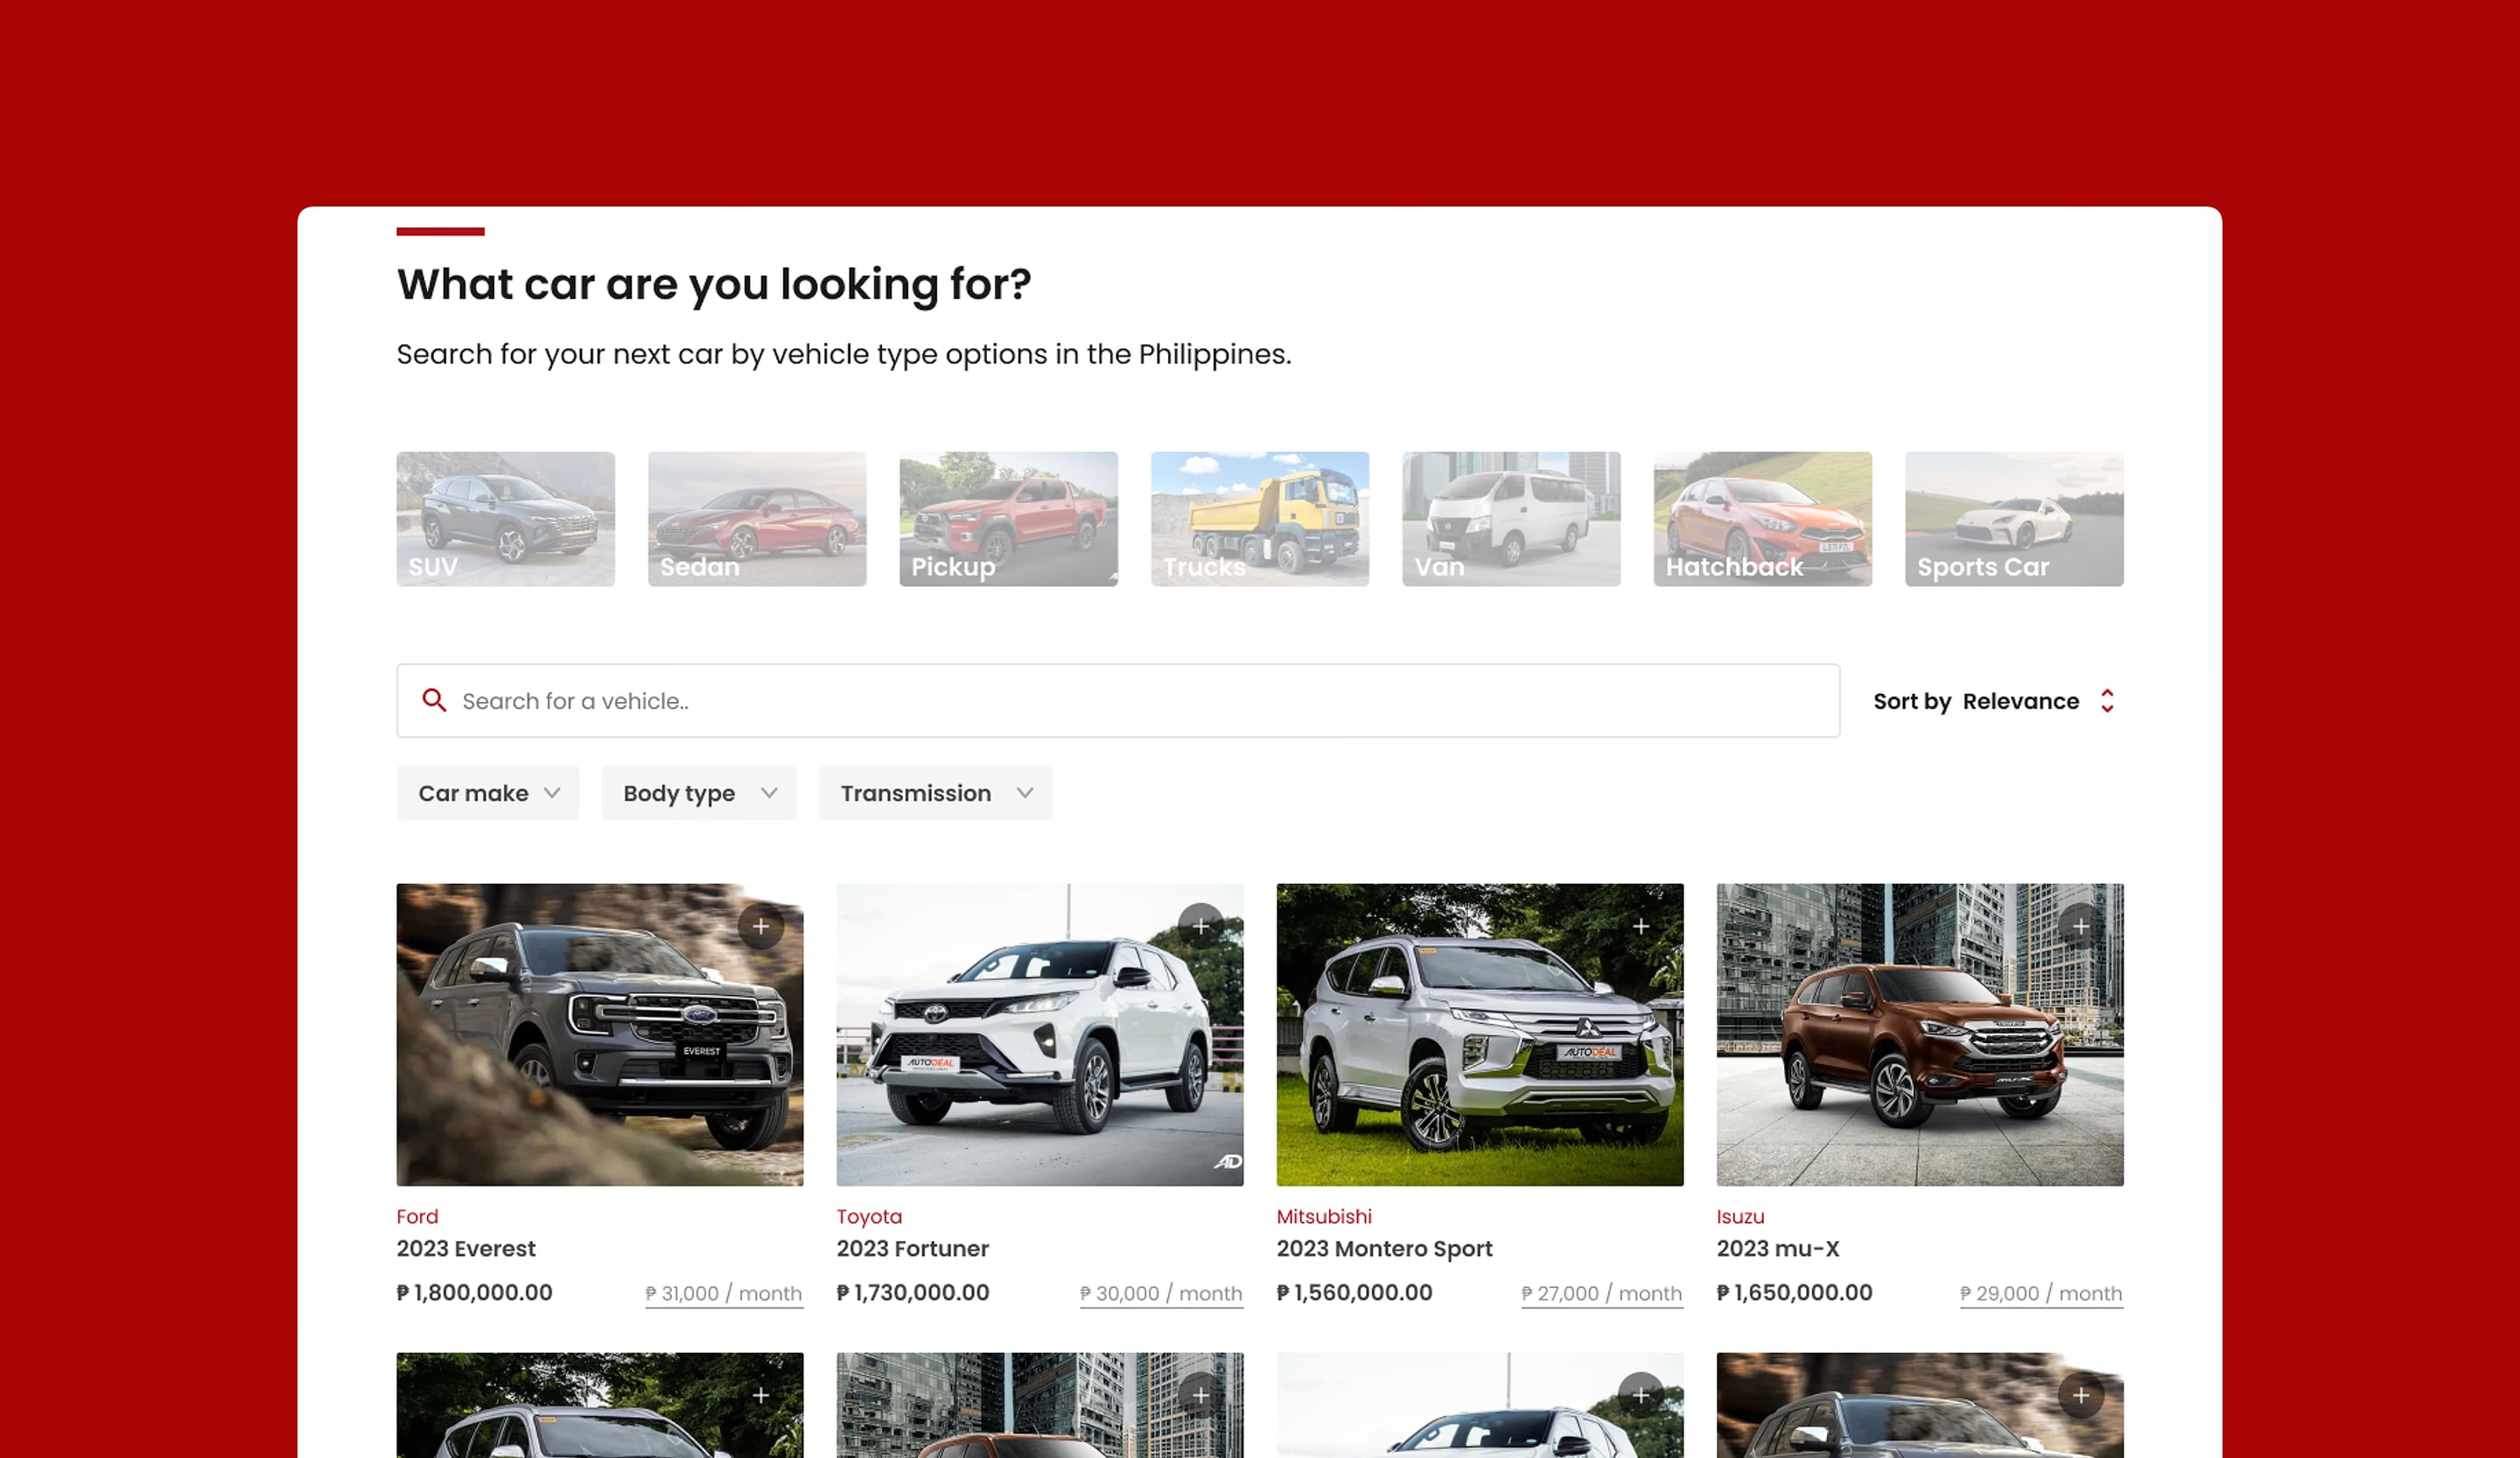
Task: Click the Isuzu brand link
Action: (x=1740, y=1216)
